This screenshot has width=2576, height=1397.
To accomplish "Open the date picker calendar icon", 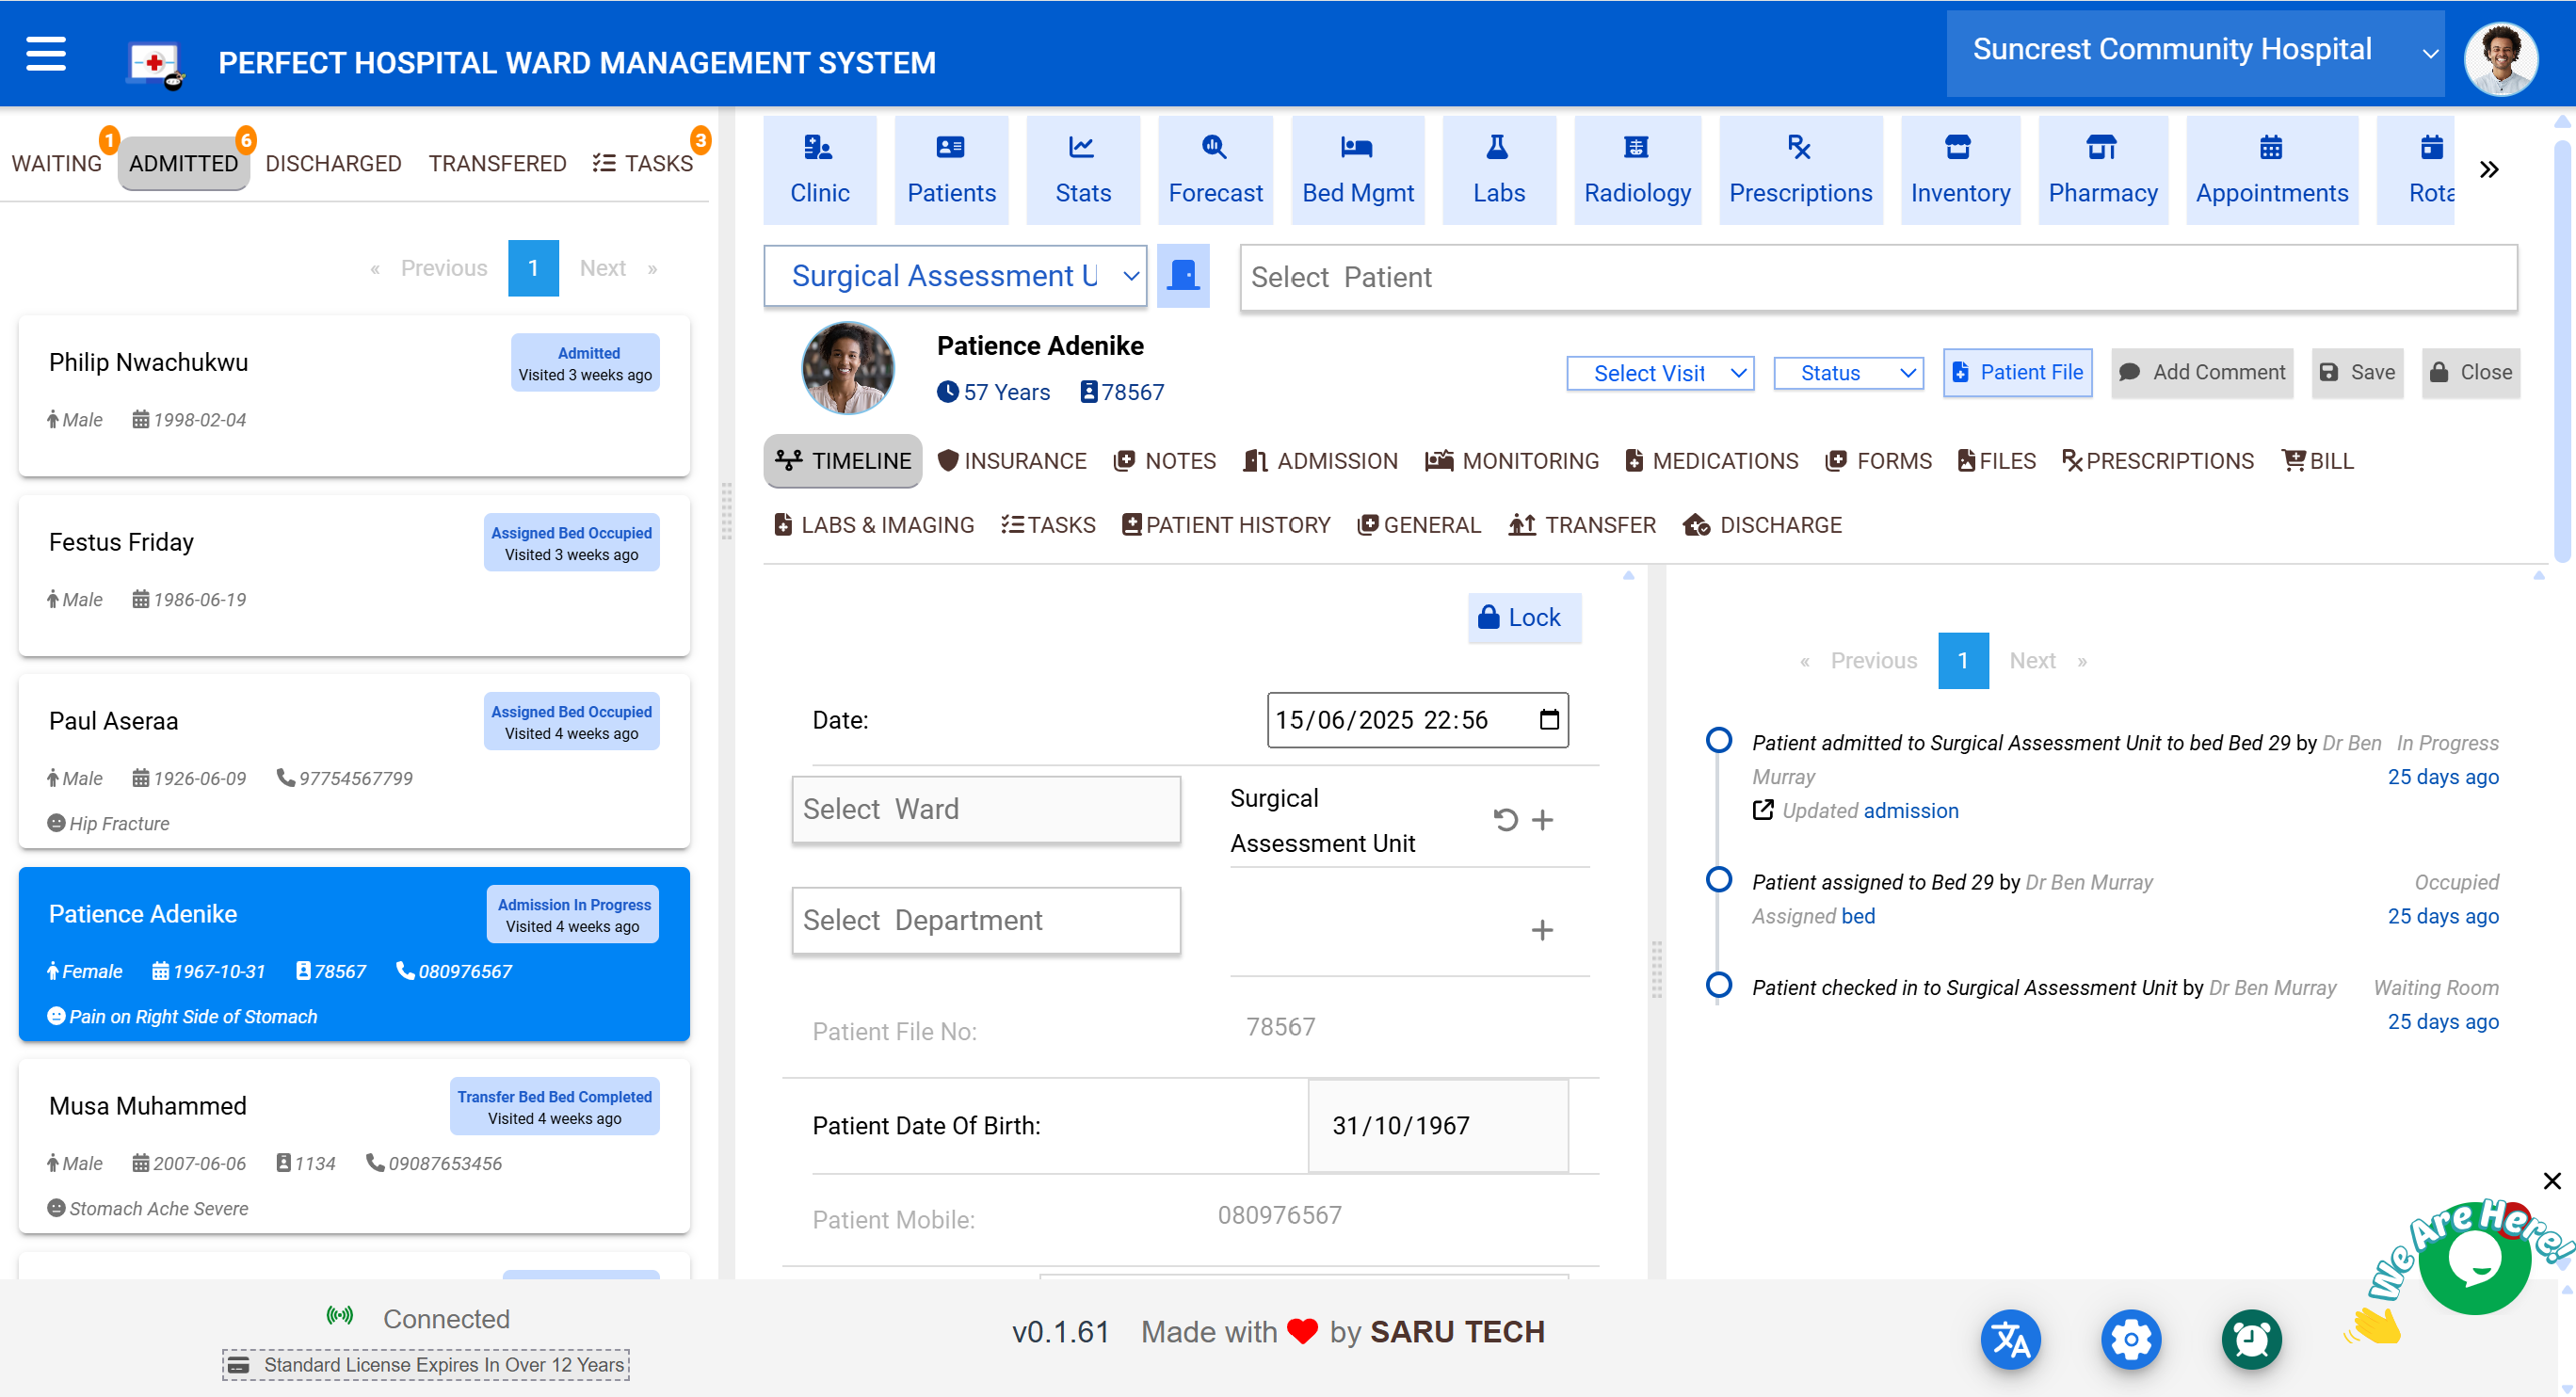I will coord(1549,719).
